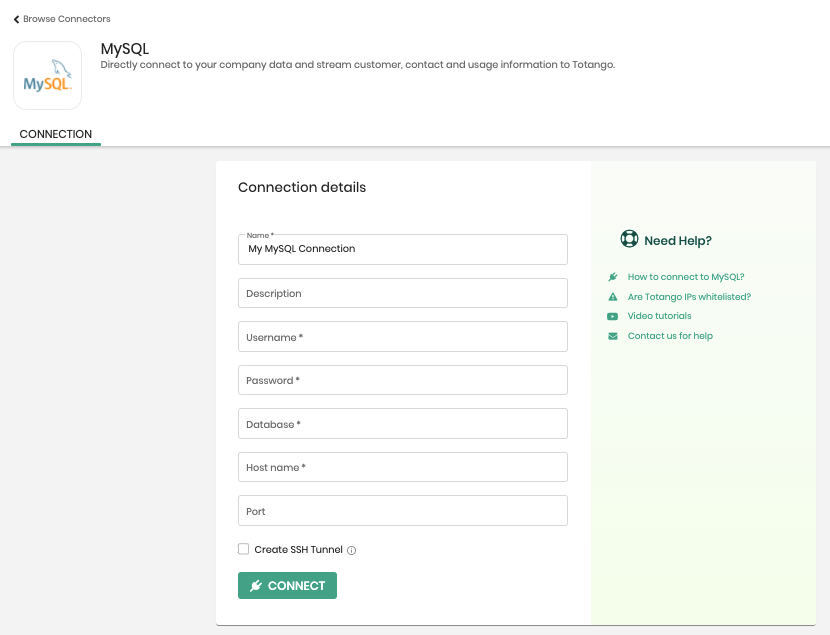This screenshot has width=830, height=635.
Task: Open Are Totango IPs whitelisted link
Action: point(689,297)
